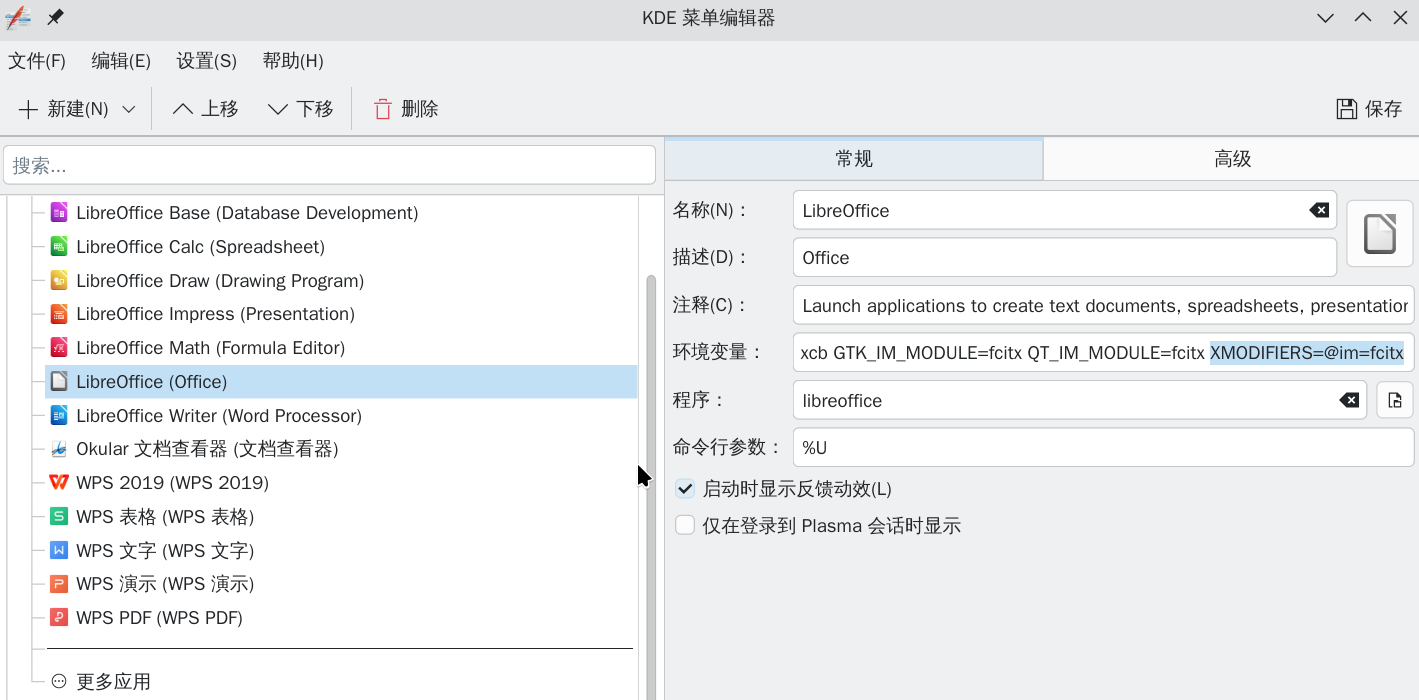The height and width of the screenshot is (700, 1419).
Task: Click the 保存 button
Action: (x=1369, y=109)
